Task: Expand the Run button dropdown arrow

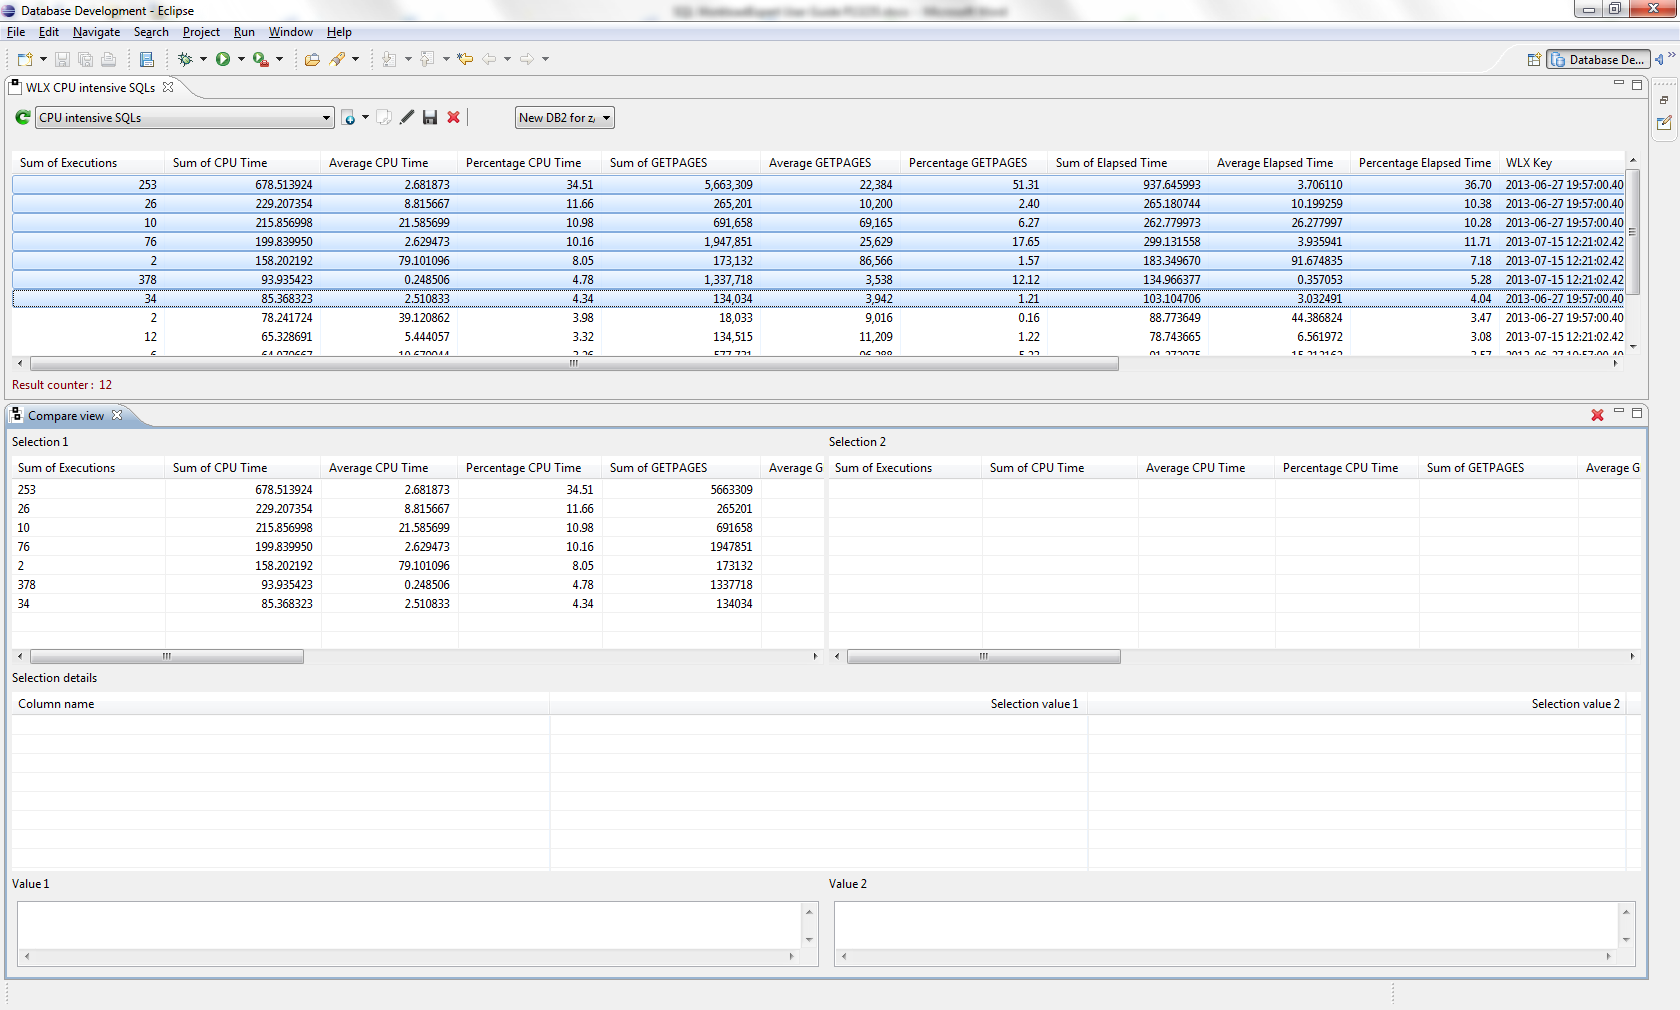Action: (241, 60)
